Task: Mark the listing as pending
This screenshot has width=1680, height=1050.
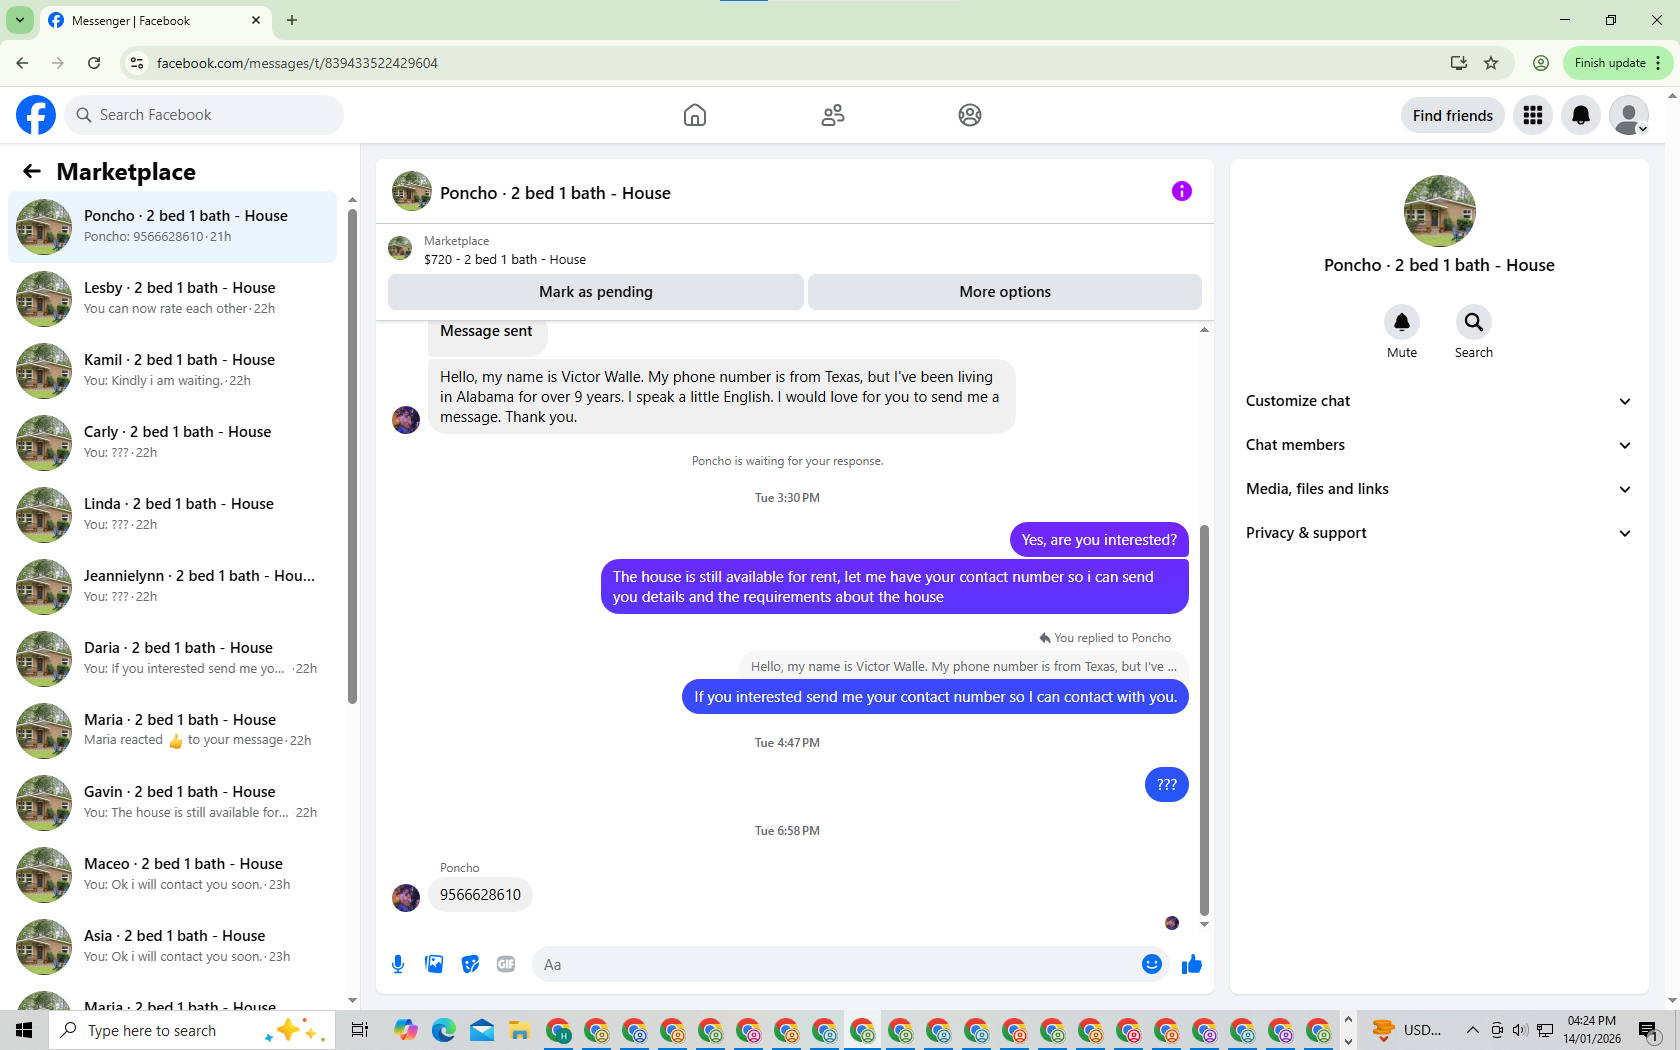Action: point(596,292)
